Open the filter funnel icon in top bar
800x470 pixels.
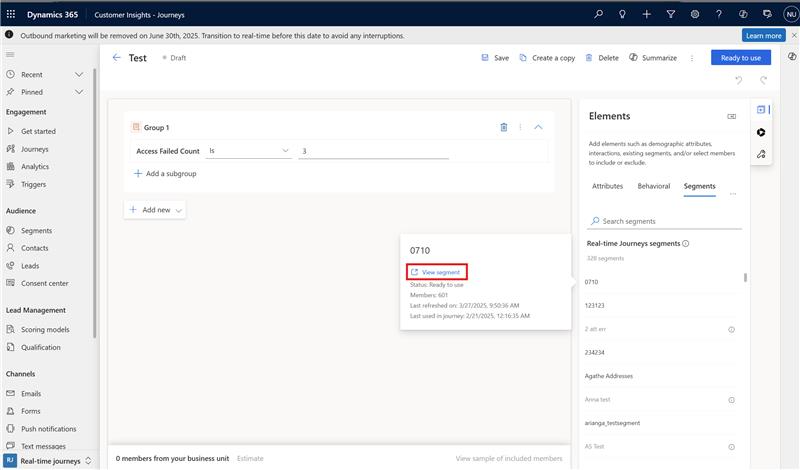coord(670,15)
